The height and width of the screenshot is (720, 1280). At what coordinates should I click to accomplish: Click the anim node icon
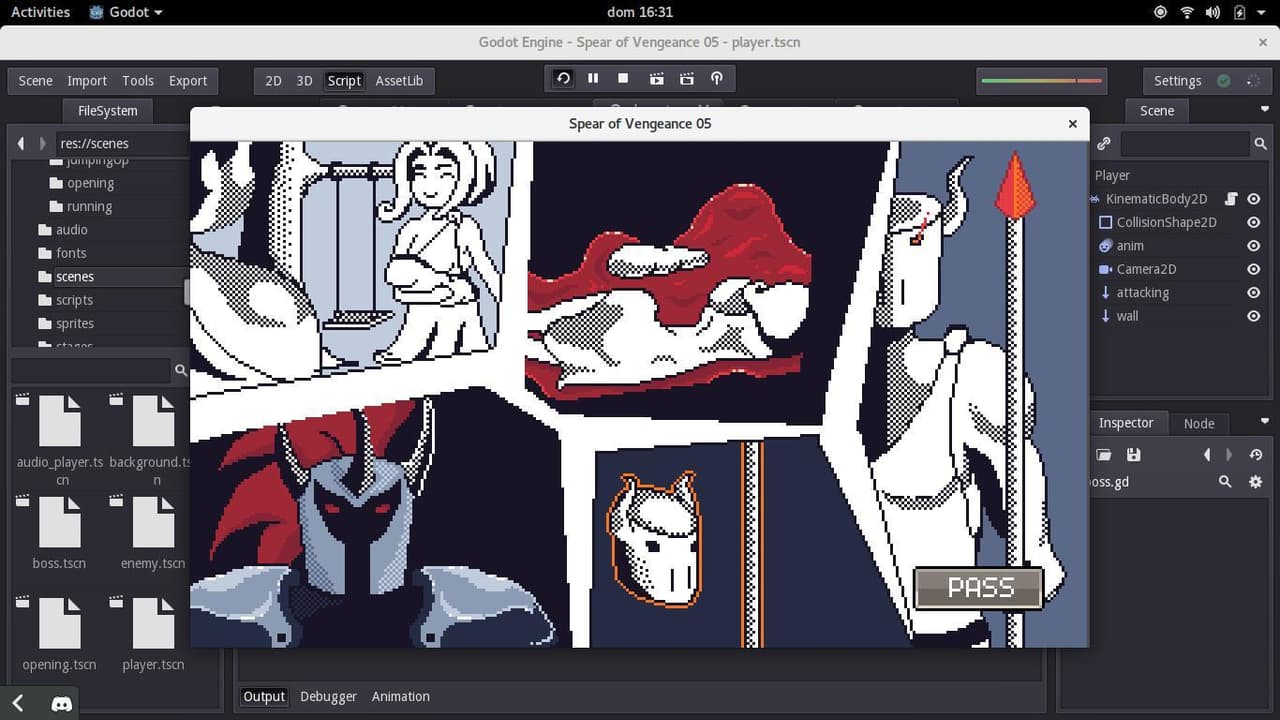(x=1105, y=246)
